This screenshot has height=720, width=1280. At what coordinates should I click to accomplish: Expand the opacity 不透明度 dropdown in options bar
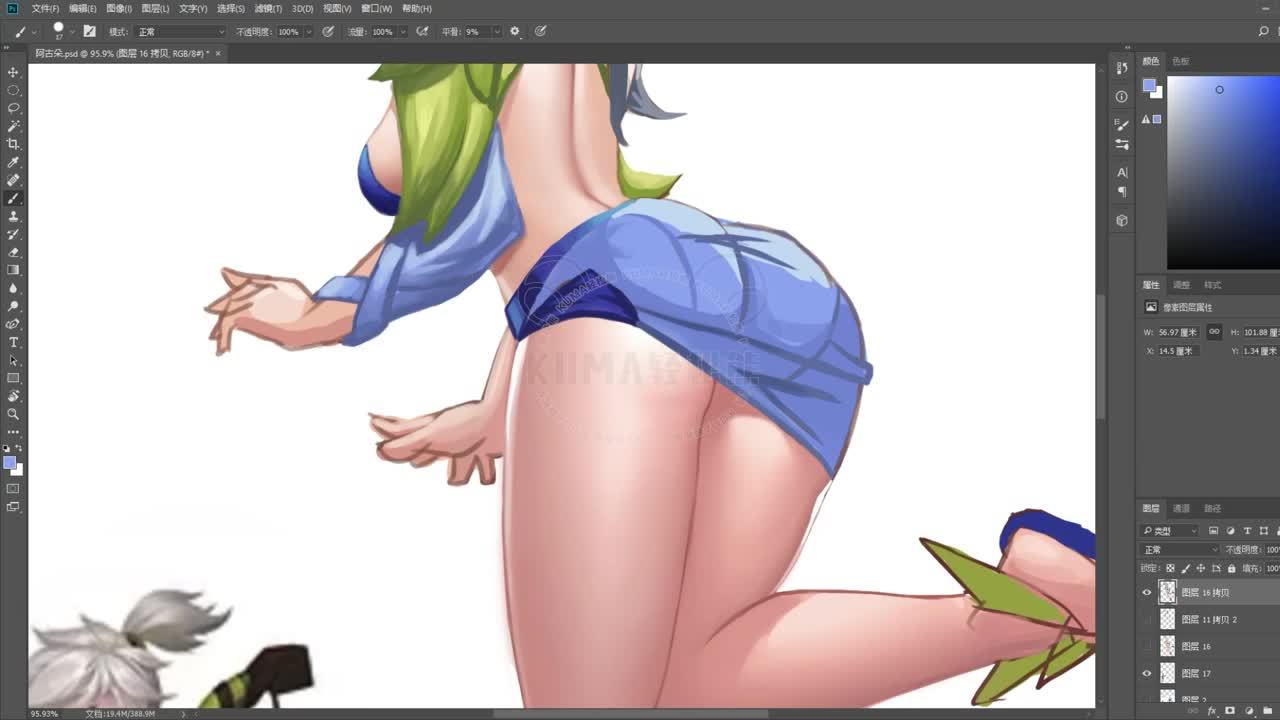308,32
